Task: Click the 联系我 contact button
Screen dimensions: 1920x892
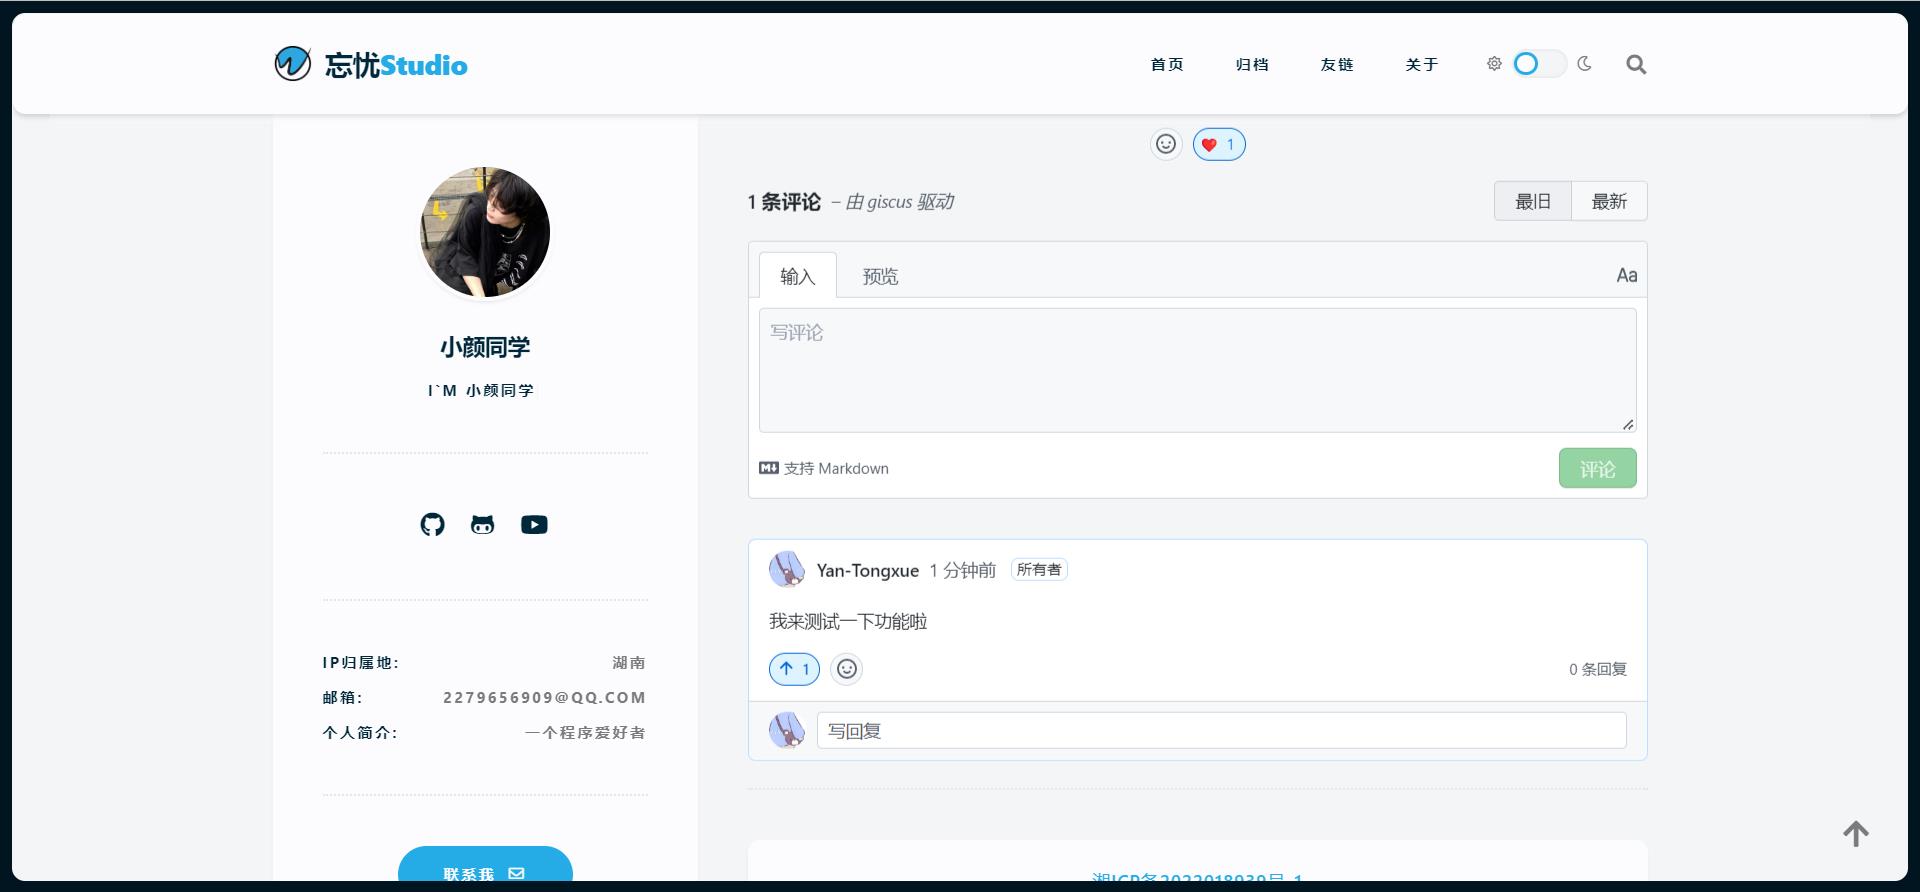Action: [485, 873]
